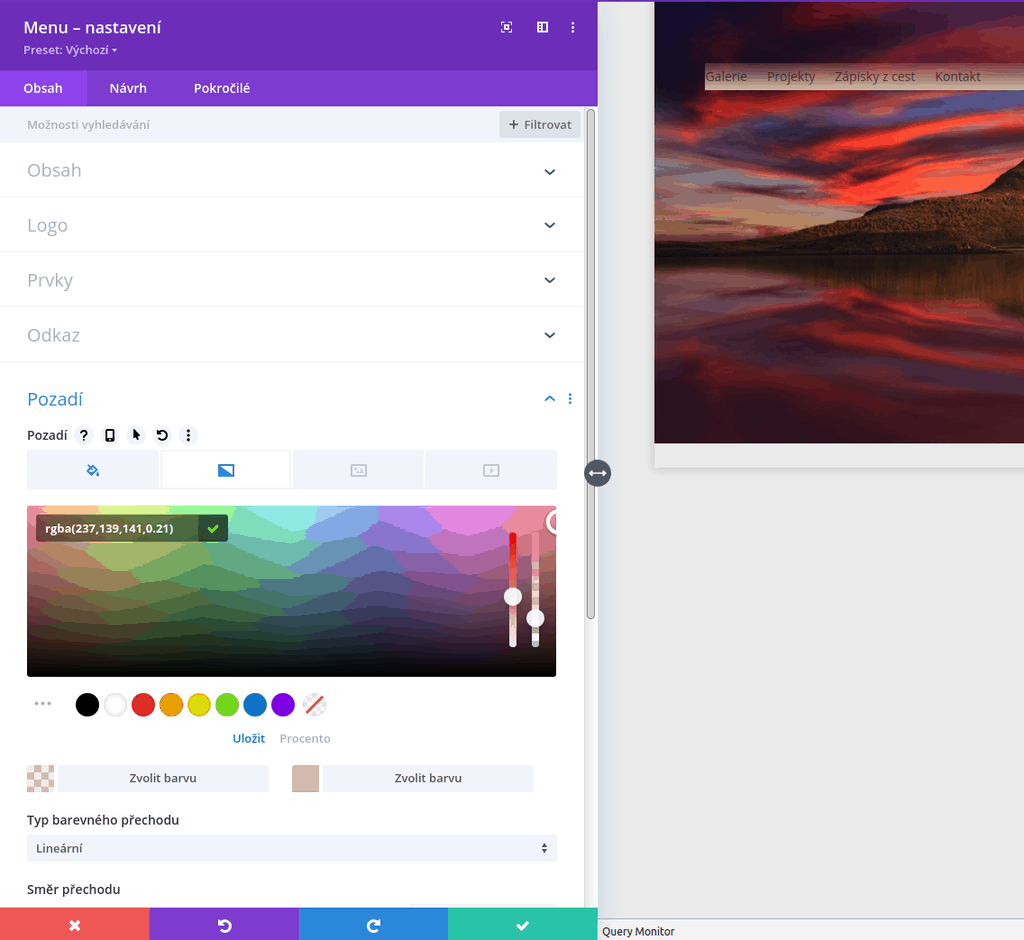Open the Návrh tab
Screen dimensions: 1024x940
[128, 88]
